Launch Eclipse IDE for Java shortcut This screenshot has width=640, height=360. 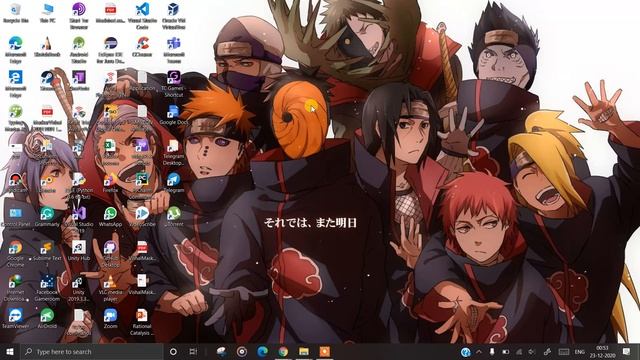coord(111,50)
